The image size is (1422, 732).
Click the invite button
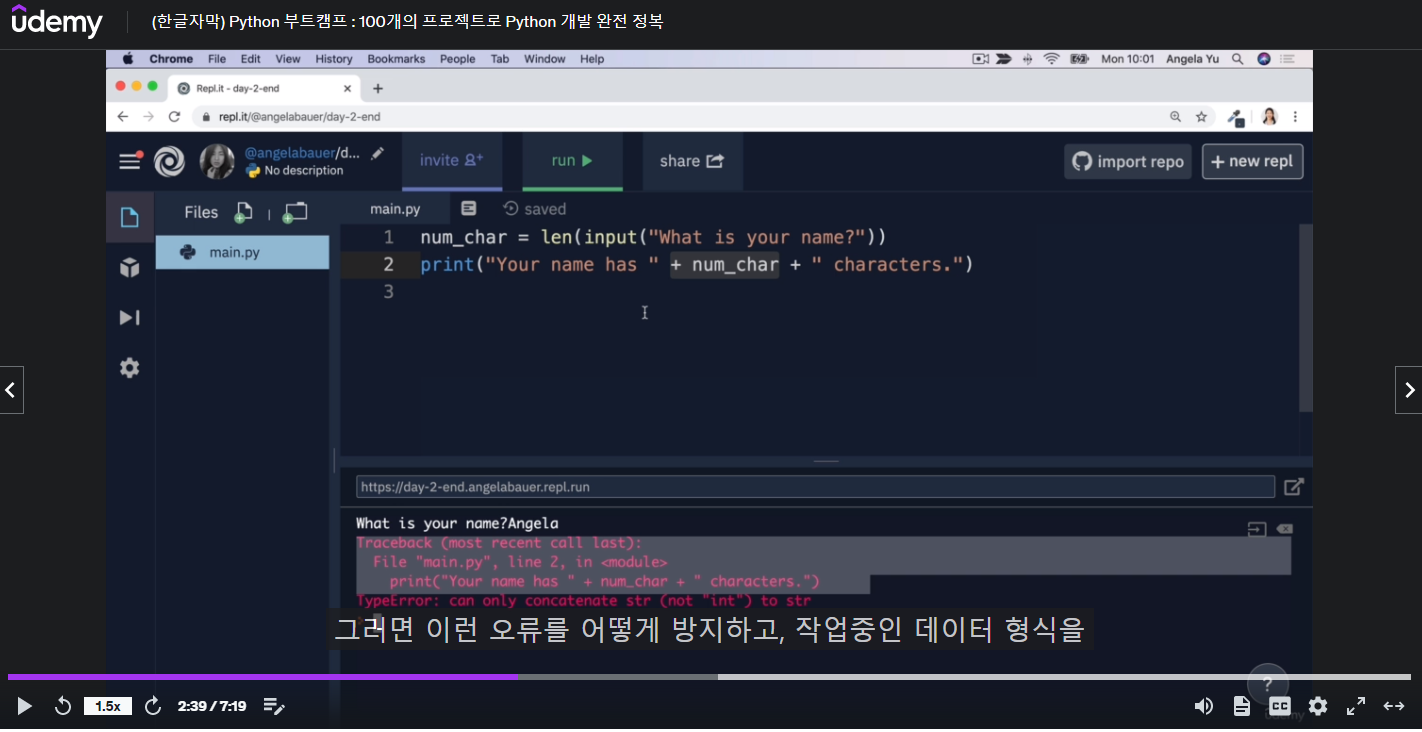pos(452,160)
